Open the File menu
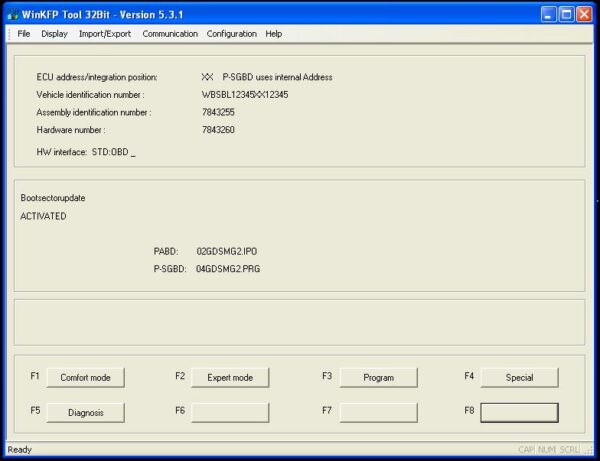The height and width of the screenshot is (461, 600). (24, 34)
